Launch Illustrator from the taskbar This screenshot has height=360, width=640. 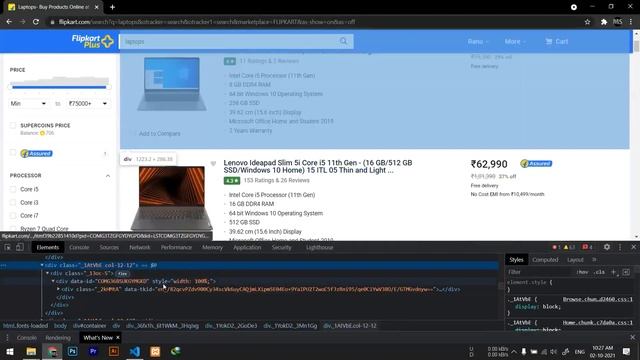coord(114,351)
